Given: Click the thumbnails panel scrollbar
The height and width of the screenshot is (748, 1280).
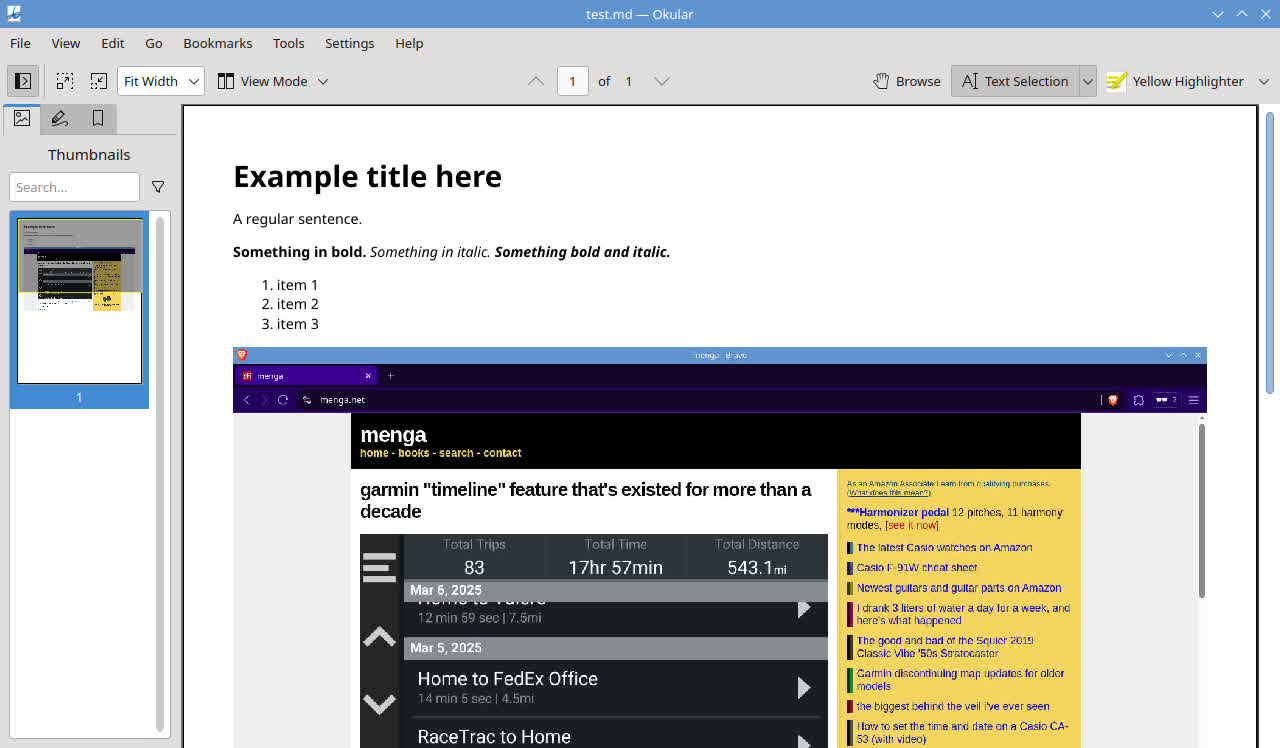Looking at the screenshot, I should pos(160,473).
